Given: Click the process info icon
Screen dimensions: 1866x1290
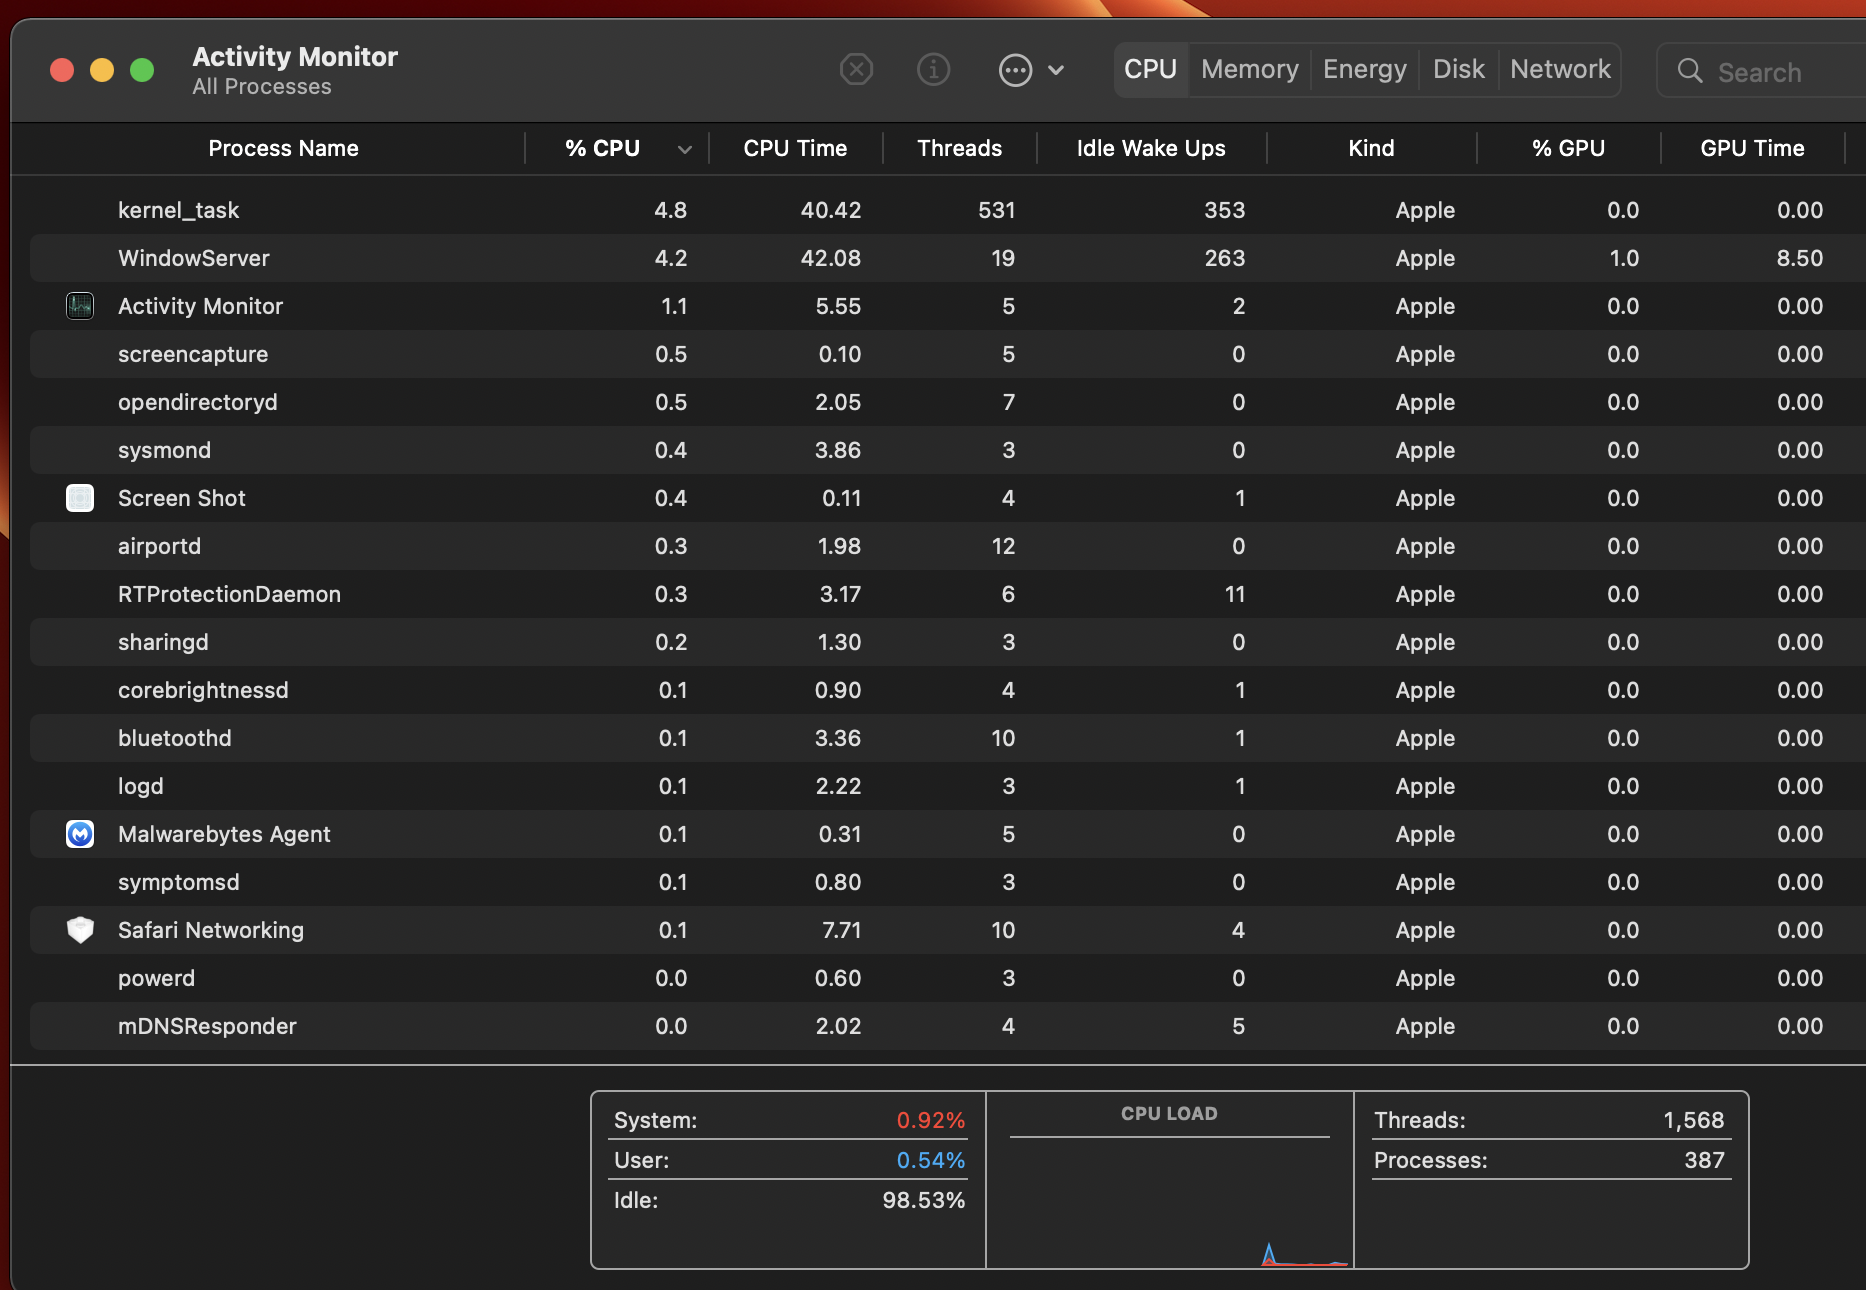Looking at the screenshot, I should point(933,70).
